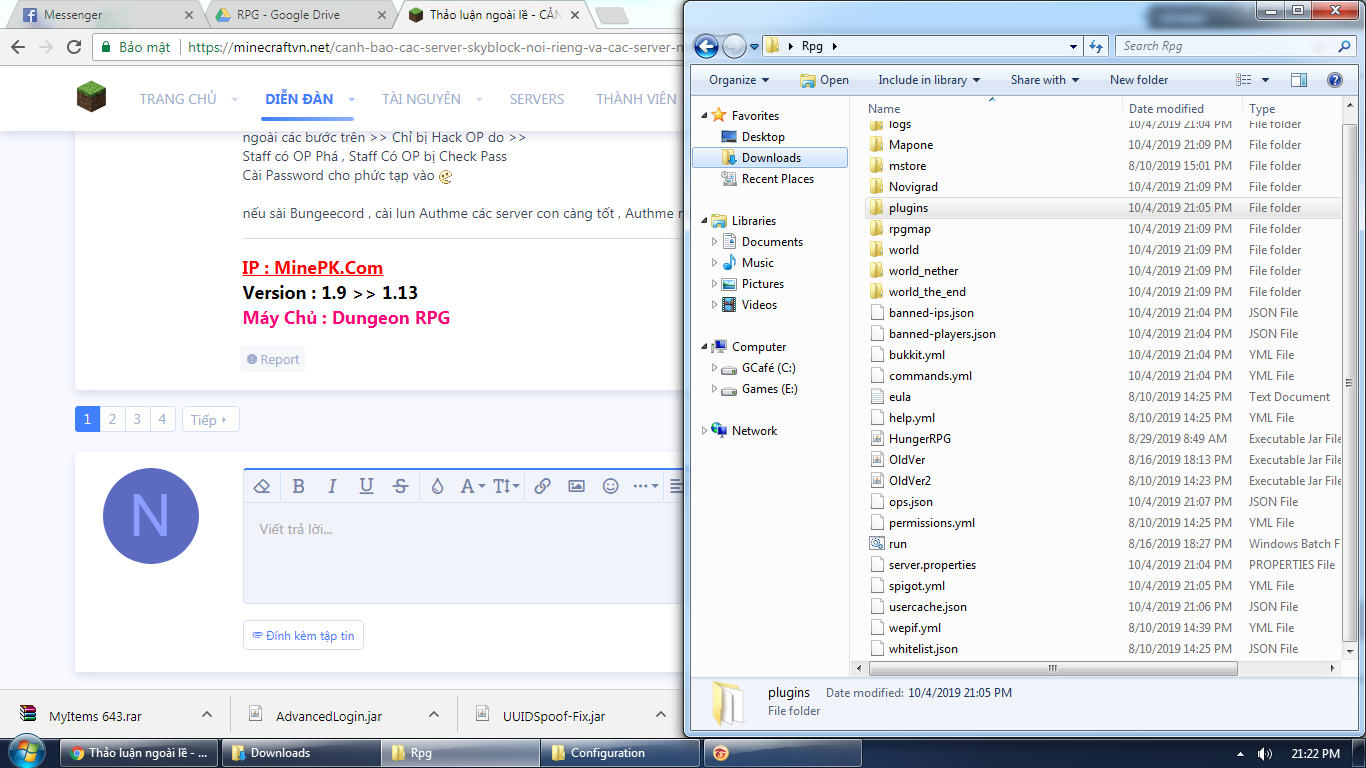Click the Explorer help question mark icon
This screenshot has width=1366, height=768.
click(1334, 80)
